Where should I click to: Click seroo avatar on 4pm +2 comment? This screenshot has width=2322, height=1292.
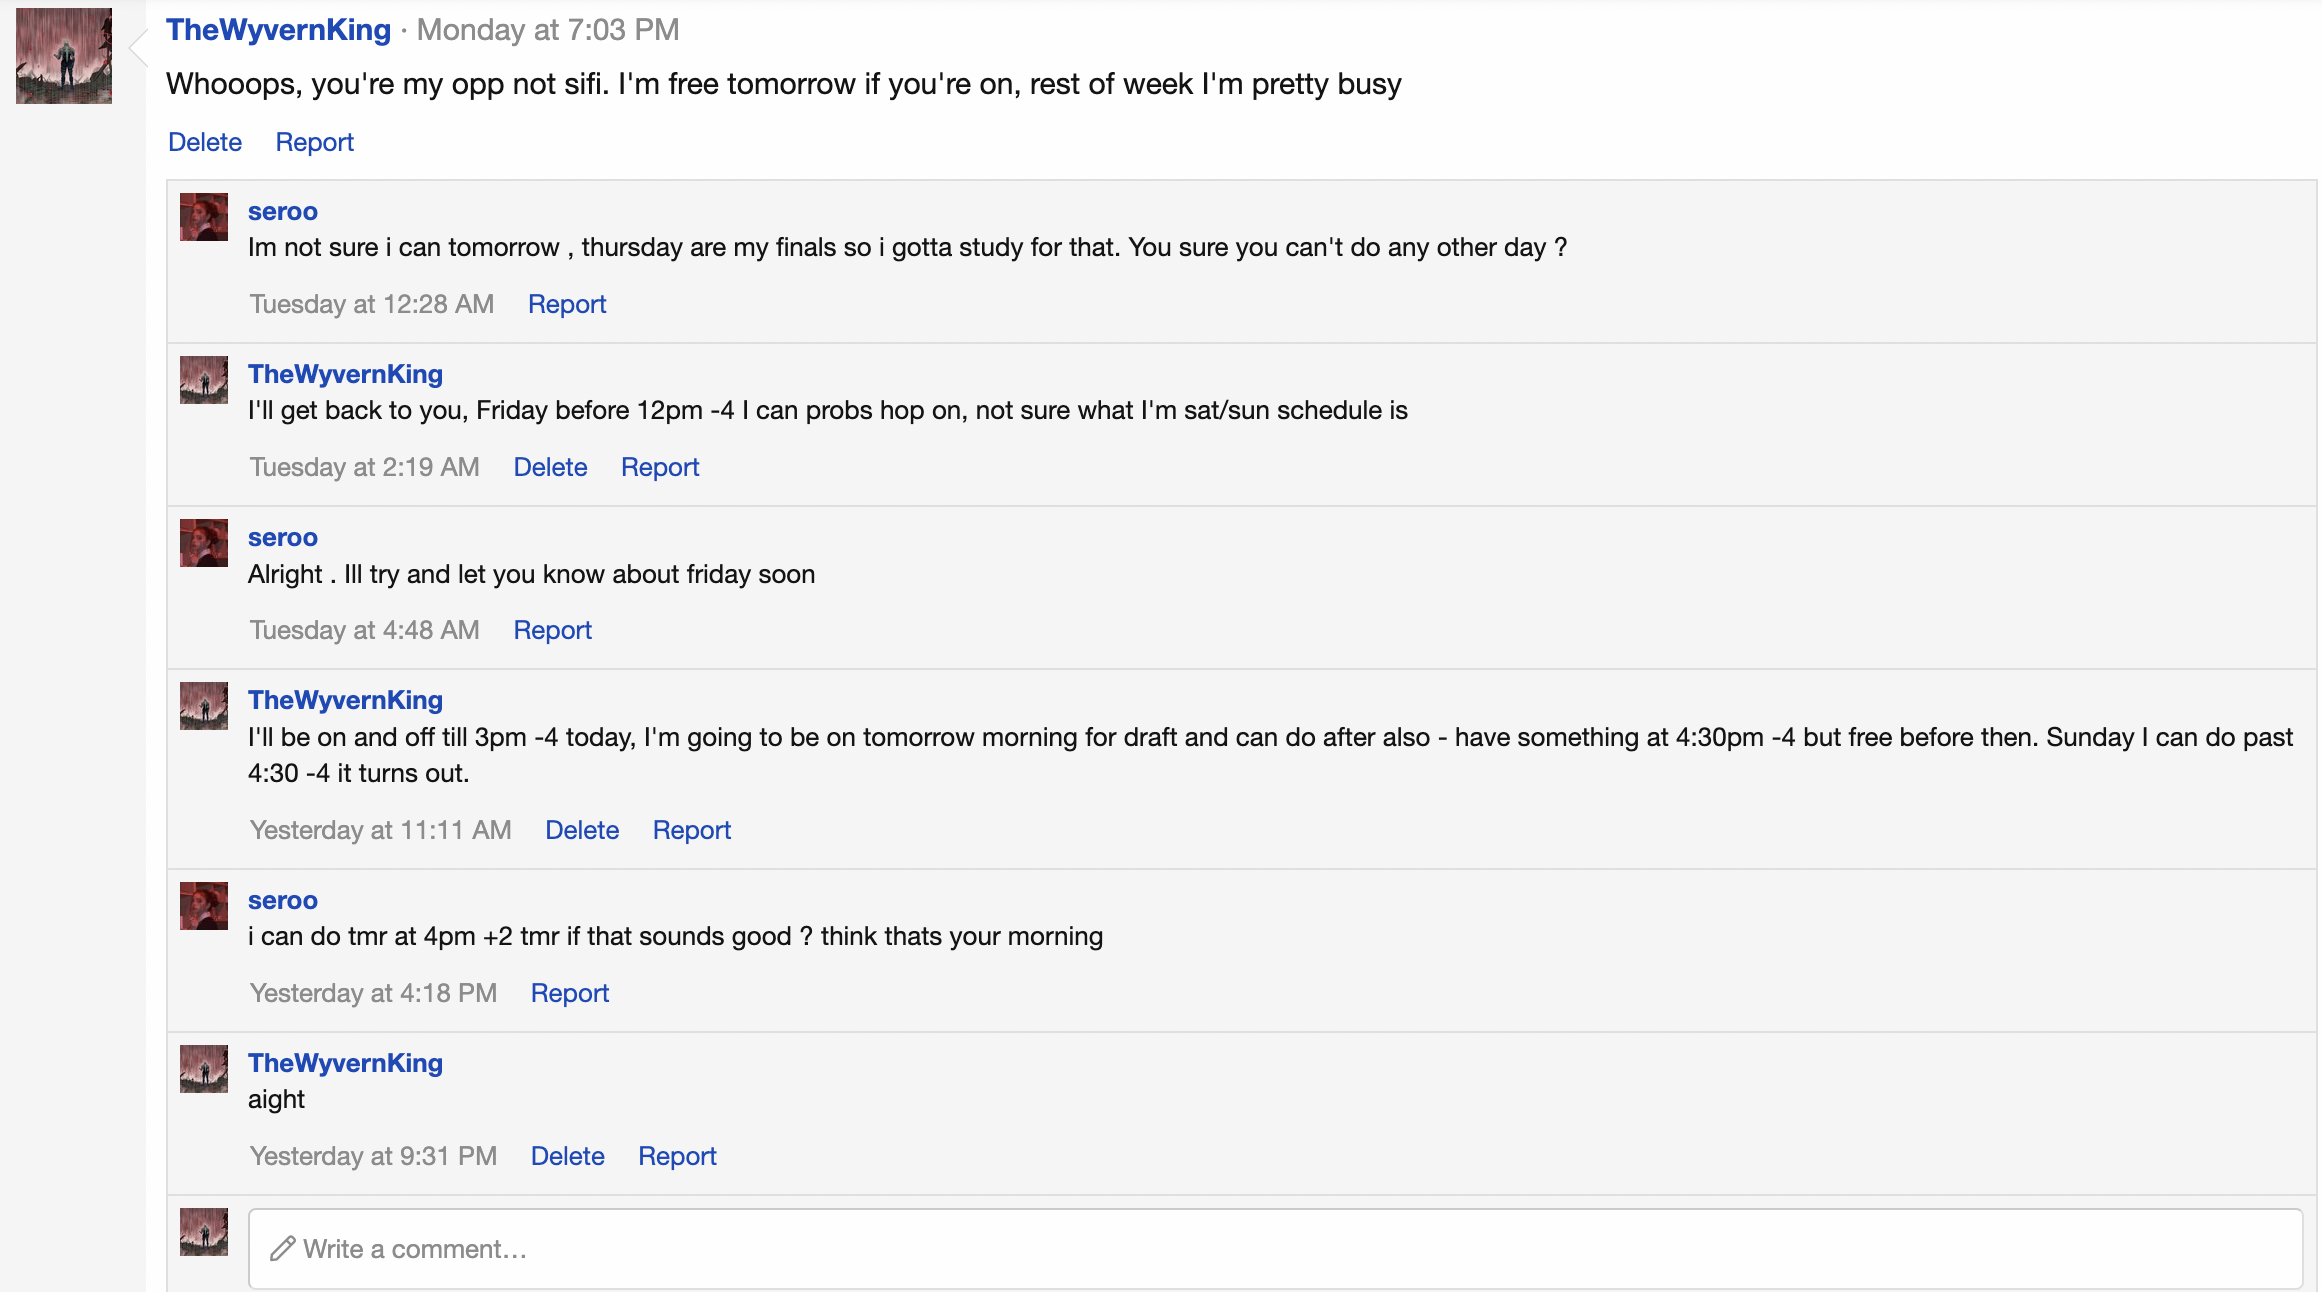204,906
